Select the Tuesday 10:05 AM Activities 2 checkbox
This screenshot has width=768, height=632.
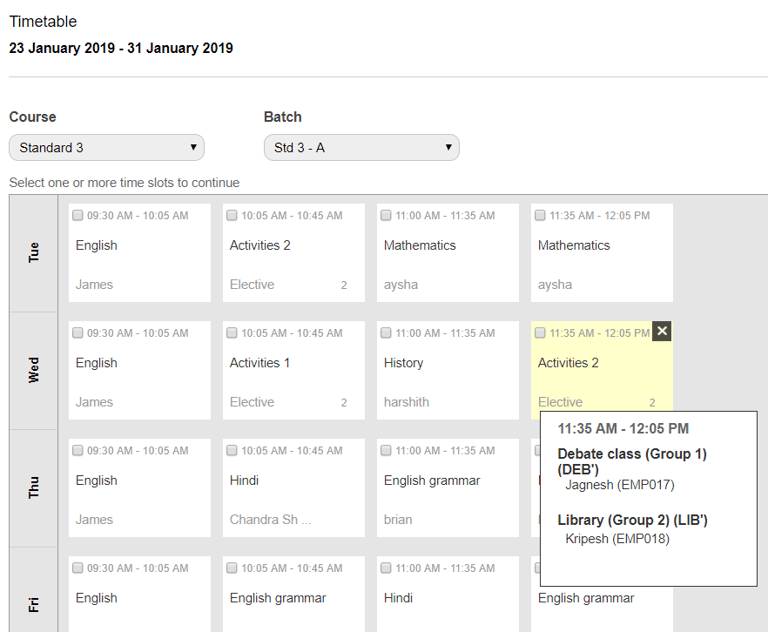[232, 216]
